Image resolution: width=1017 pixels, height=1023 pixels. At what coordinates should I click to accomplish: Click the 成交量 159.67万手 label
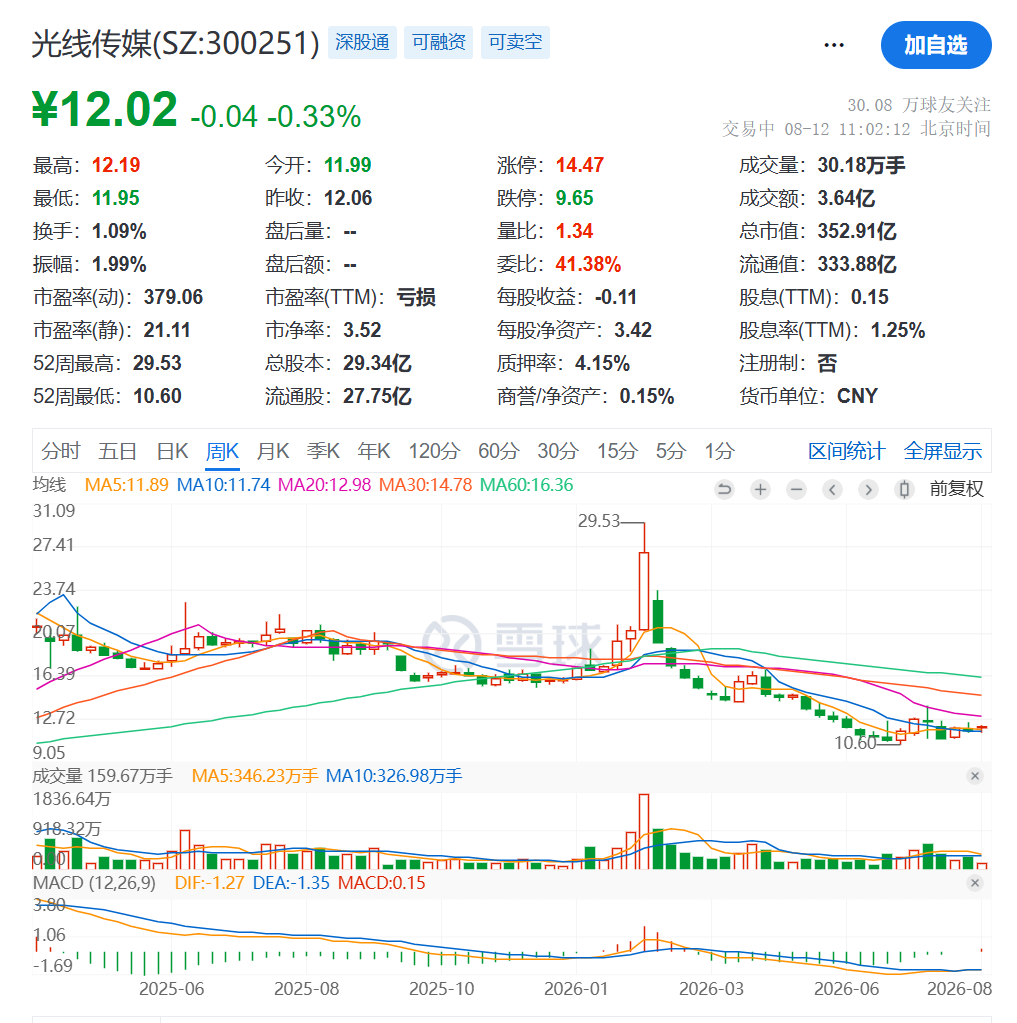tap(102, 776)
